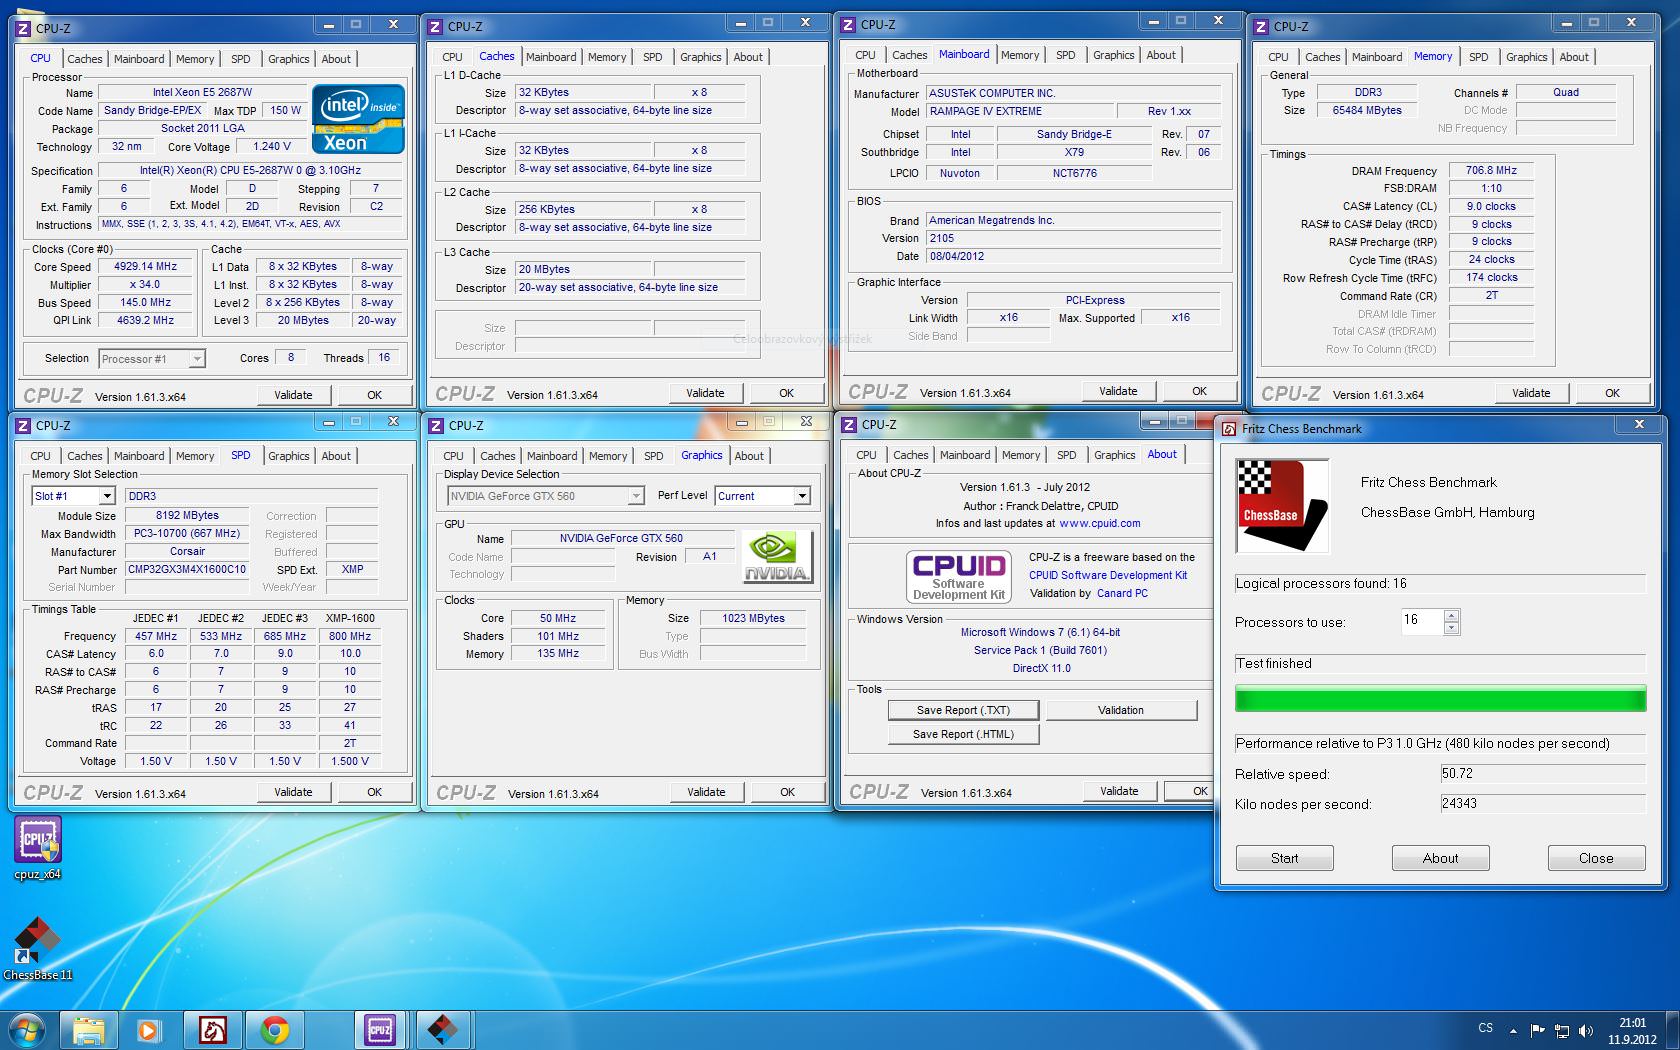Select CPU tab in About window
Image resolution: width=1680 pixels, height=1050 pixels.
coord(866,455)
